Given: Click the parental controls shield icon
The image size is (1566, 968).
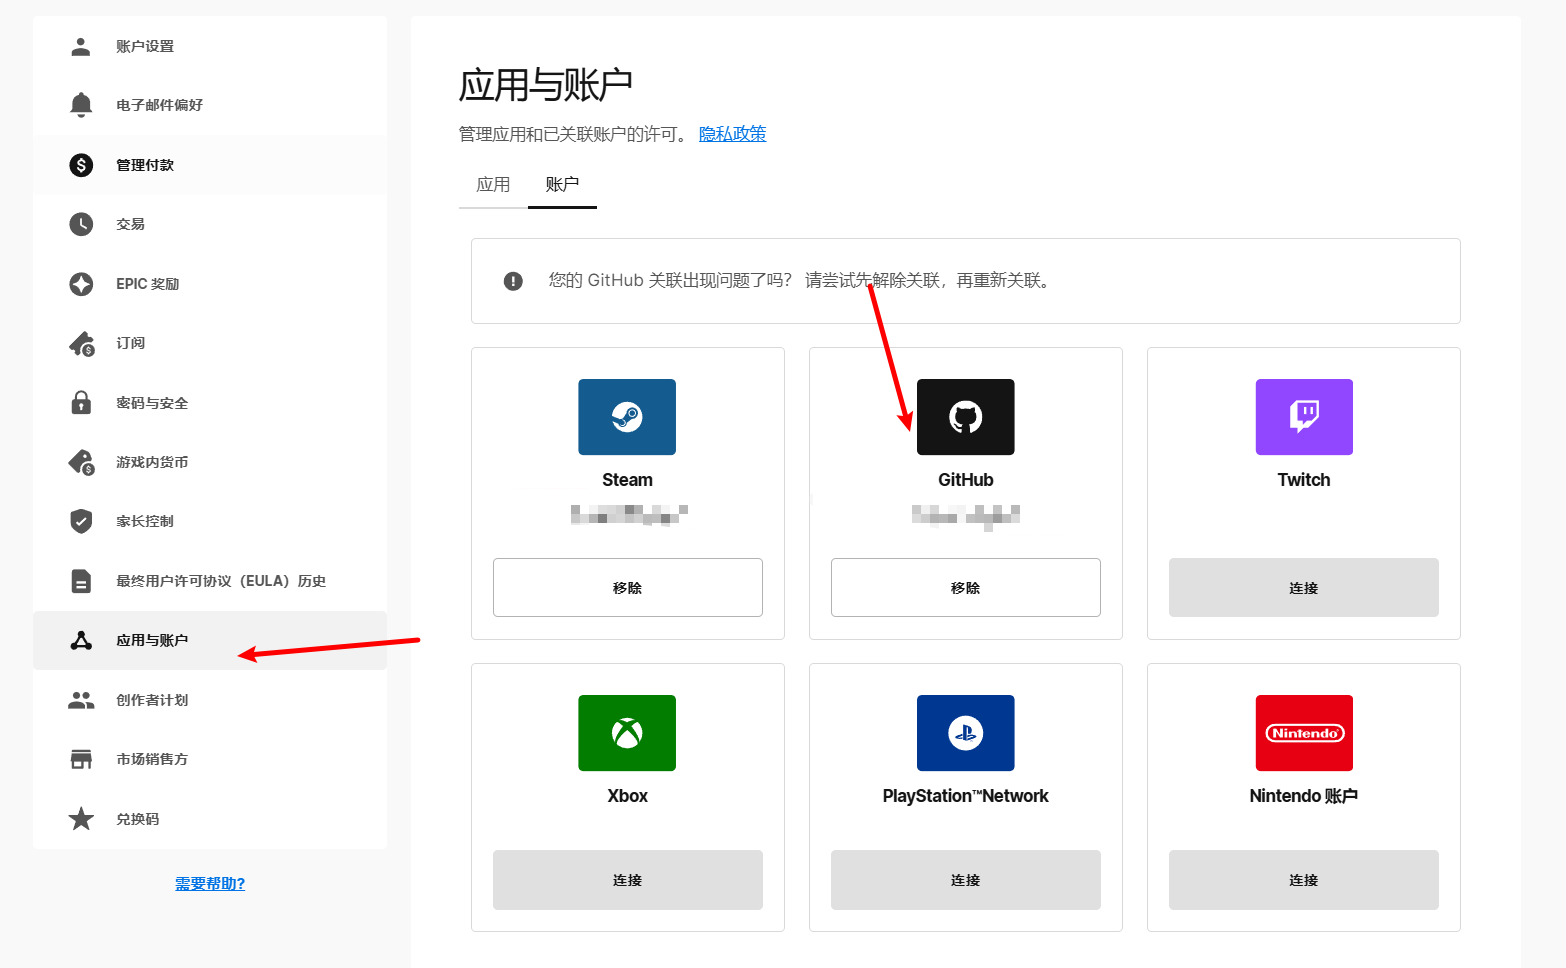Looking at the screenshot, I should coord(81,521).
